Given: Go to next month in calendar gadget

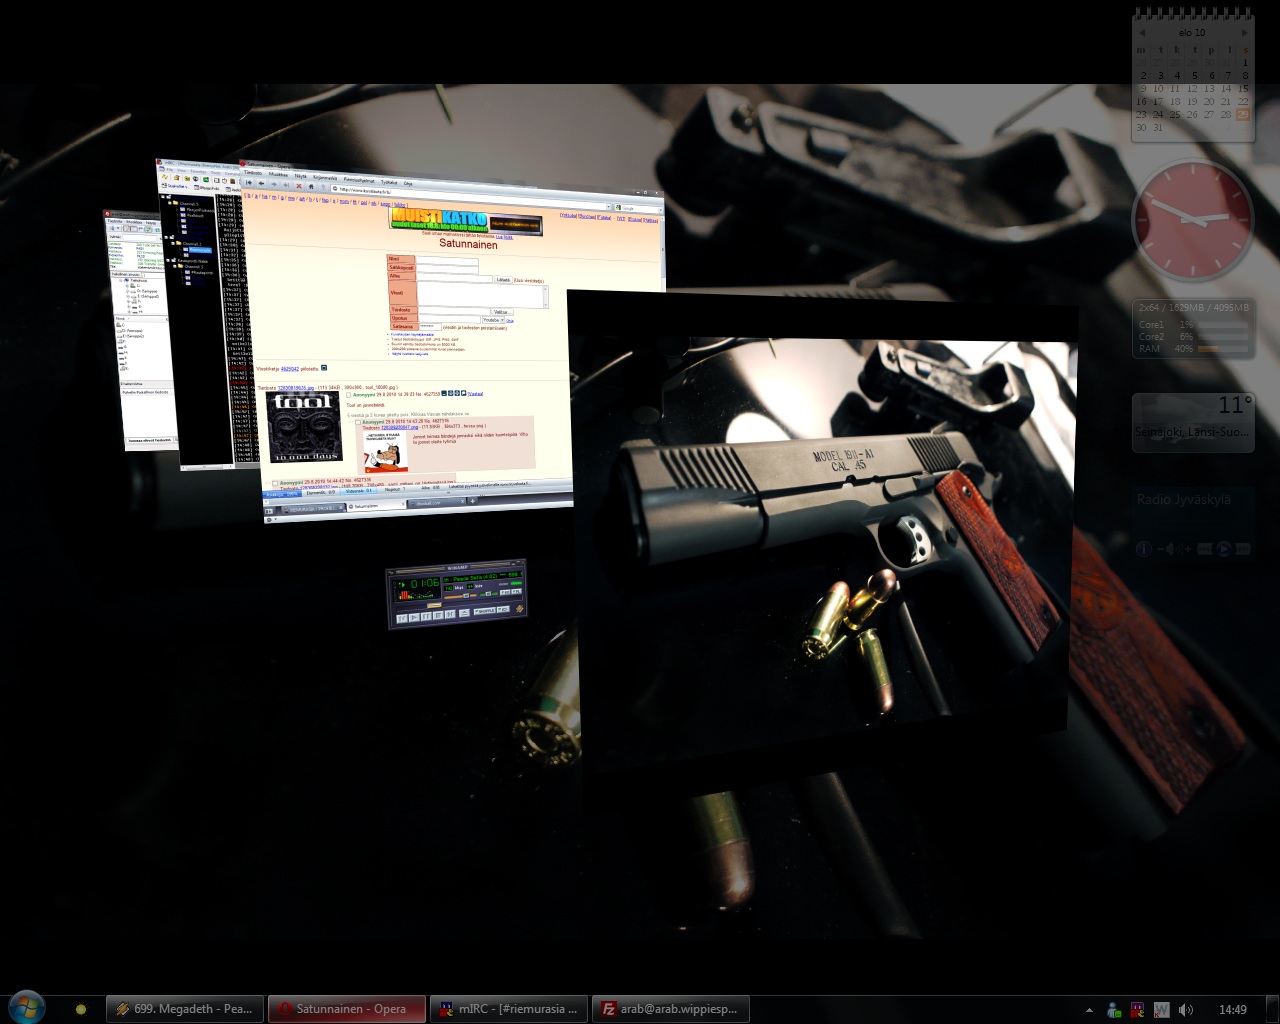Looking at the screenshot, I should pyautogui.click(x=1244, y=33).
